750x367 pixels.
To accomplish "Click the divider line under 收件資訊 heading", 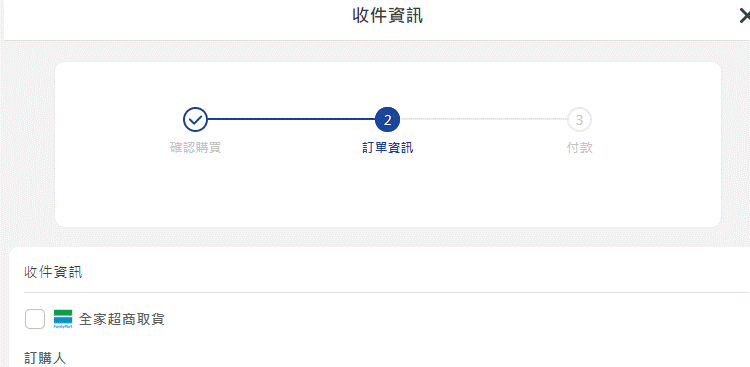I will 386,292.
